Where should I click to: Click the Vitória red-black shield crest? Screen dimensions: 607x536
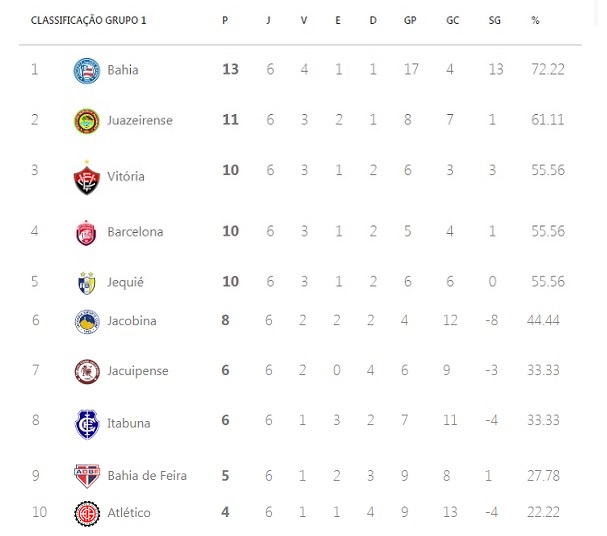(87, 178)
